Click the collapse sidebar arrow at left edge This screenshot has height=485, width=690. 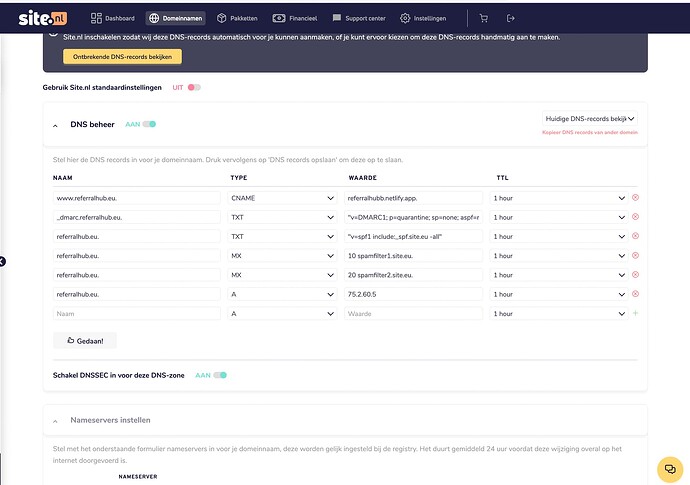click(2, 261)
